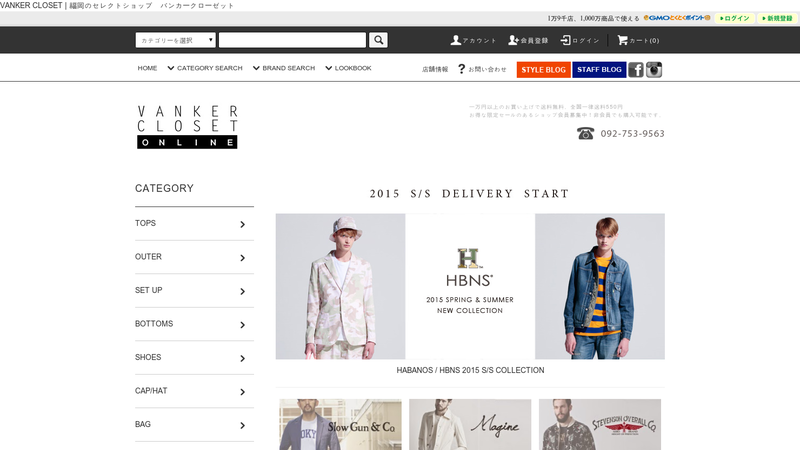The image size is (800, 450).
Task: Open the category select (カテゴリーを選択) dropdown
Action: pyautogui.click(x=176, y=40)
